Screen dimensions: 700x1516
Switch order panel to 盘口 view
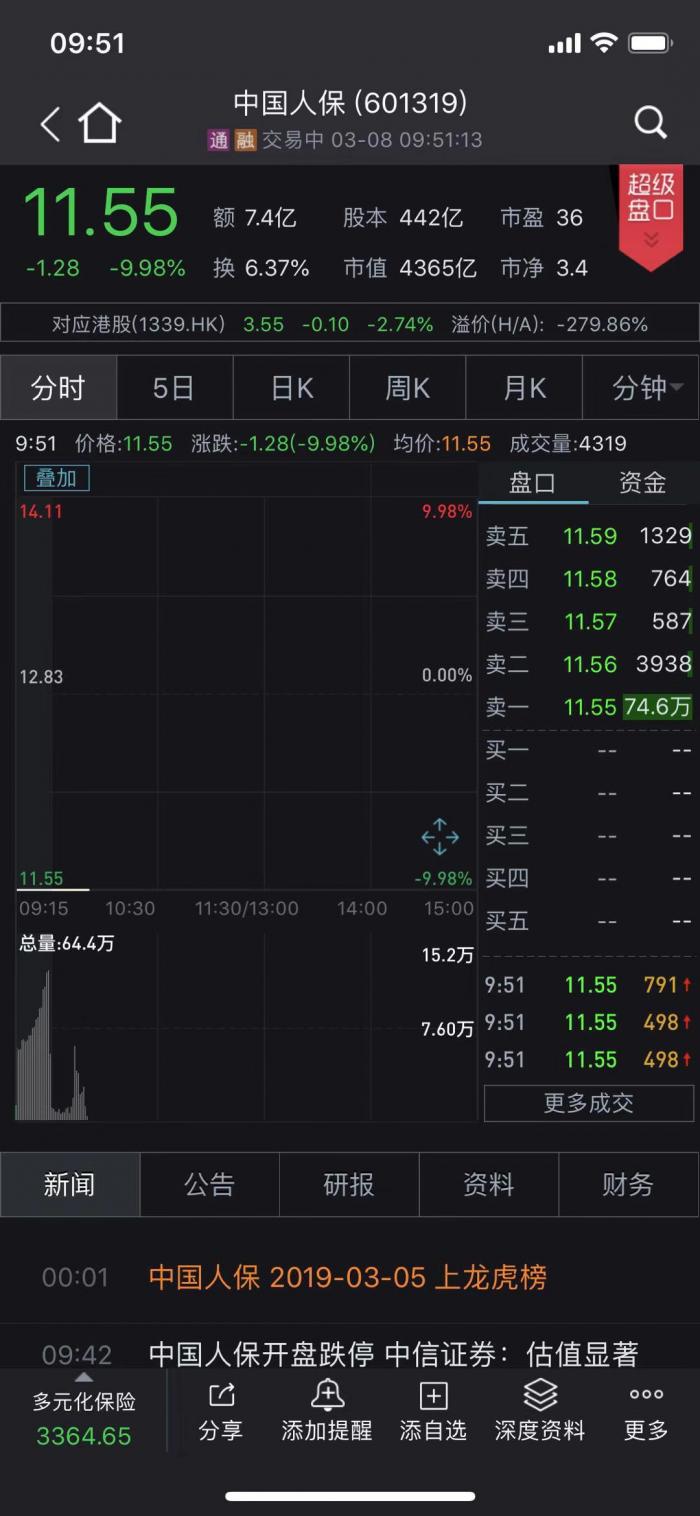[532, 483]
